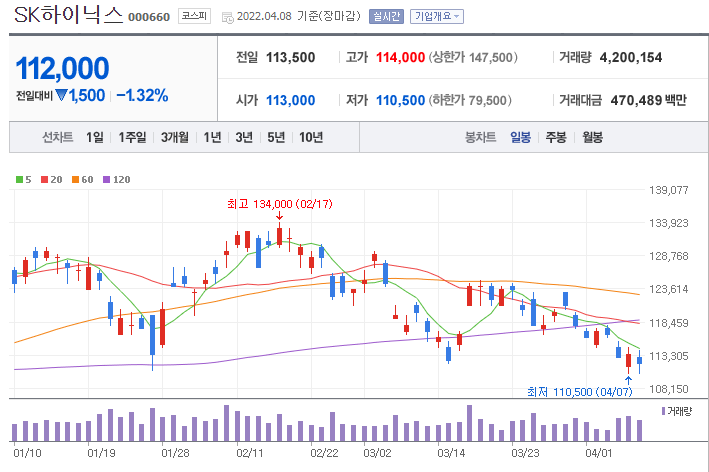The width and height of the screenshot is (709, 472).
Task: Click the 139,077 price axis label
Action: (x=669, y=190)
